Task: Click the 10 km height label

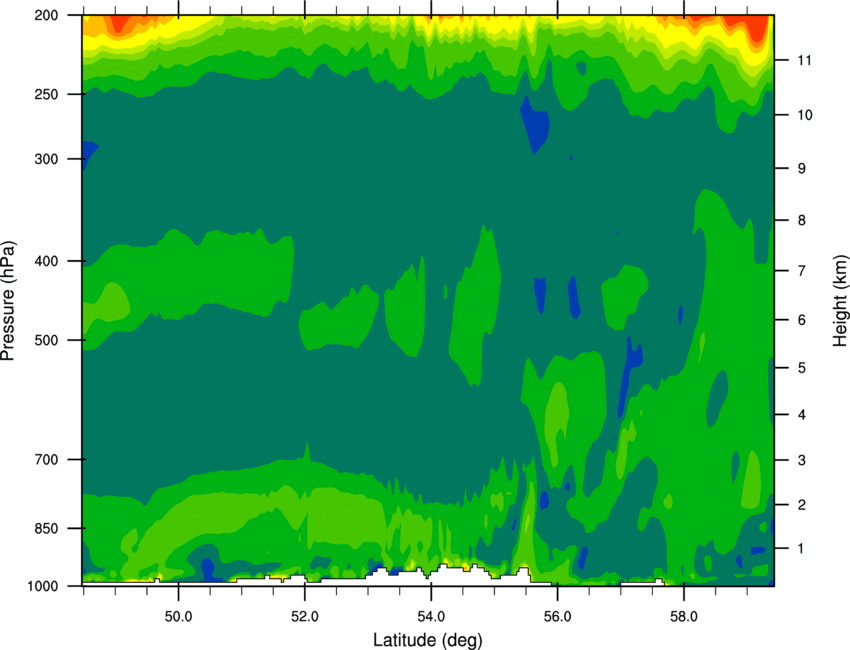Action: point(804,115)
